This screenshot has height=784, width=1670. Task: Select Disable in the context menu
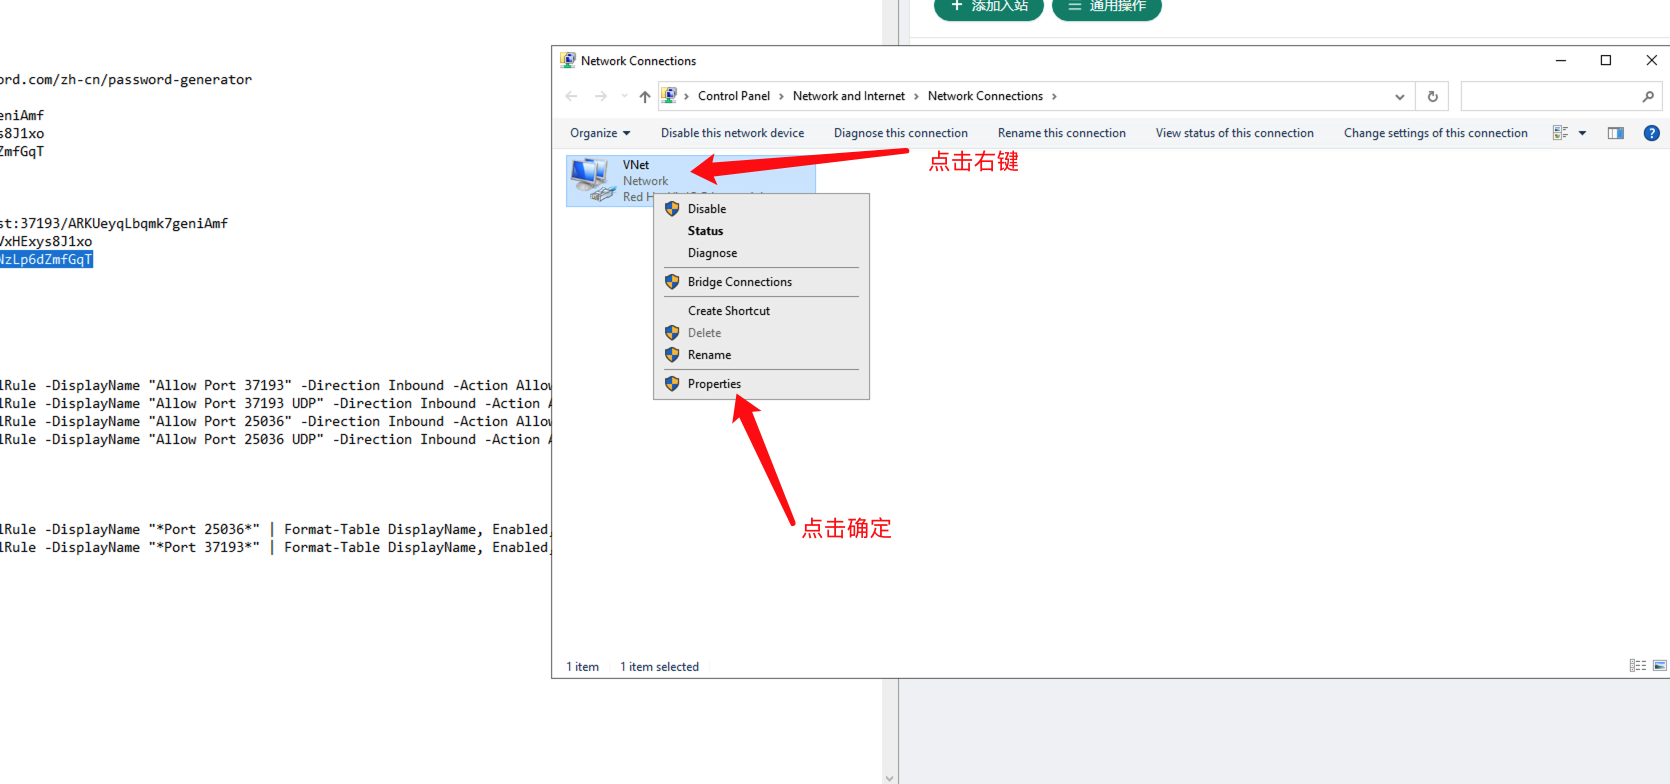[706, 209]
